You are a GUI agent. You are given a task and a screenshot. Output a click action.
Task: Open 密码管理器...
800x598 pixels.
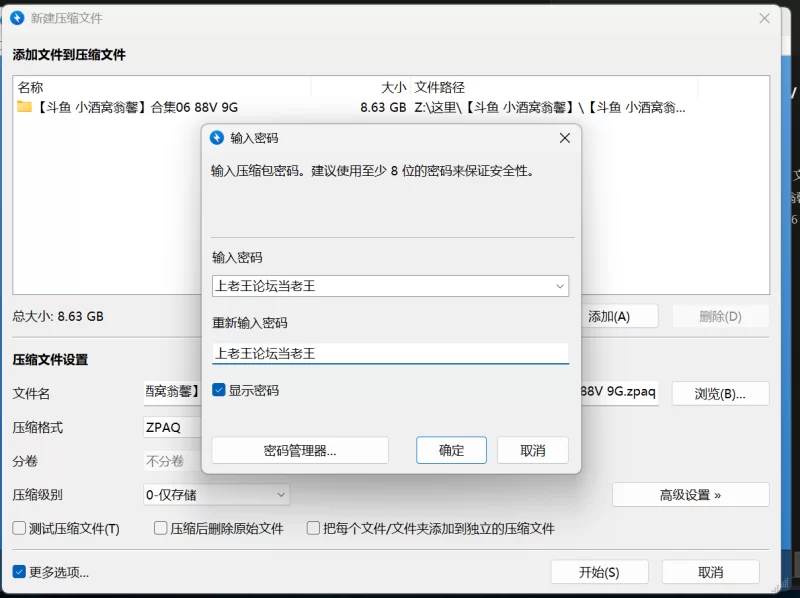pos(300,450)
